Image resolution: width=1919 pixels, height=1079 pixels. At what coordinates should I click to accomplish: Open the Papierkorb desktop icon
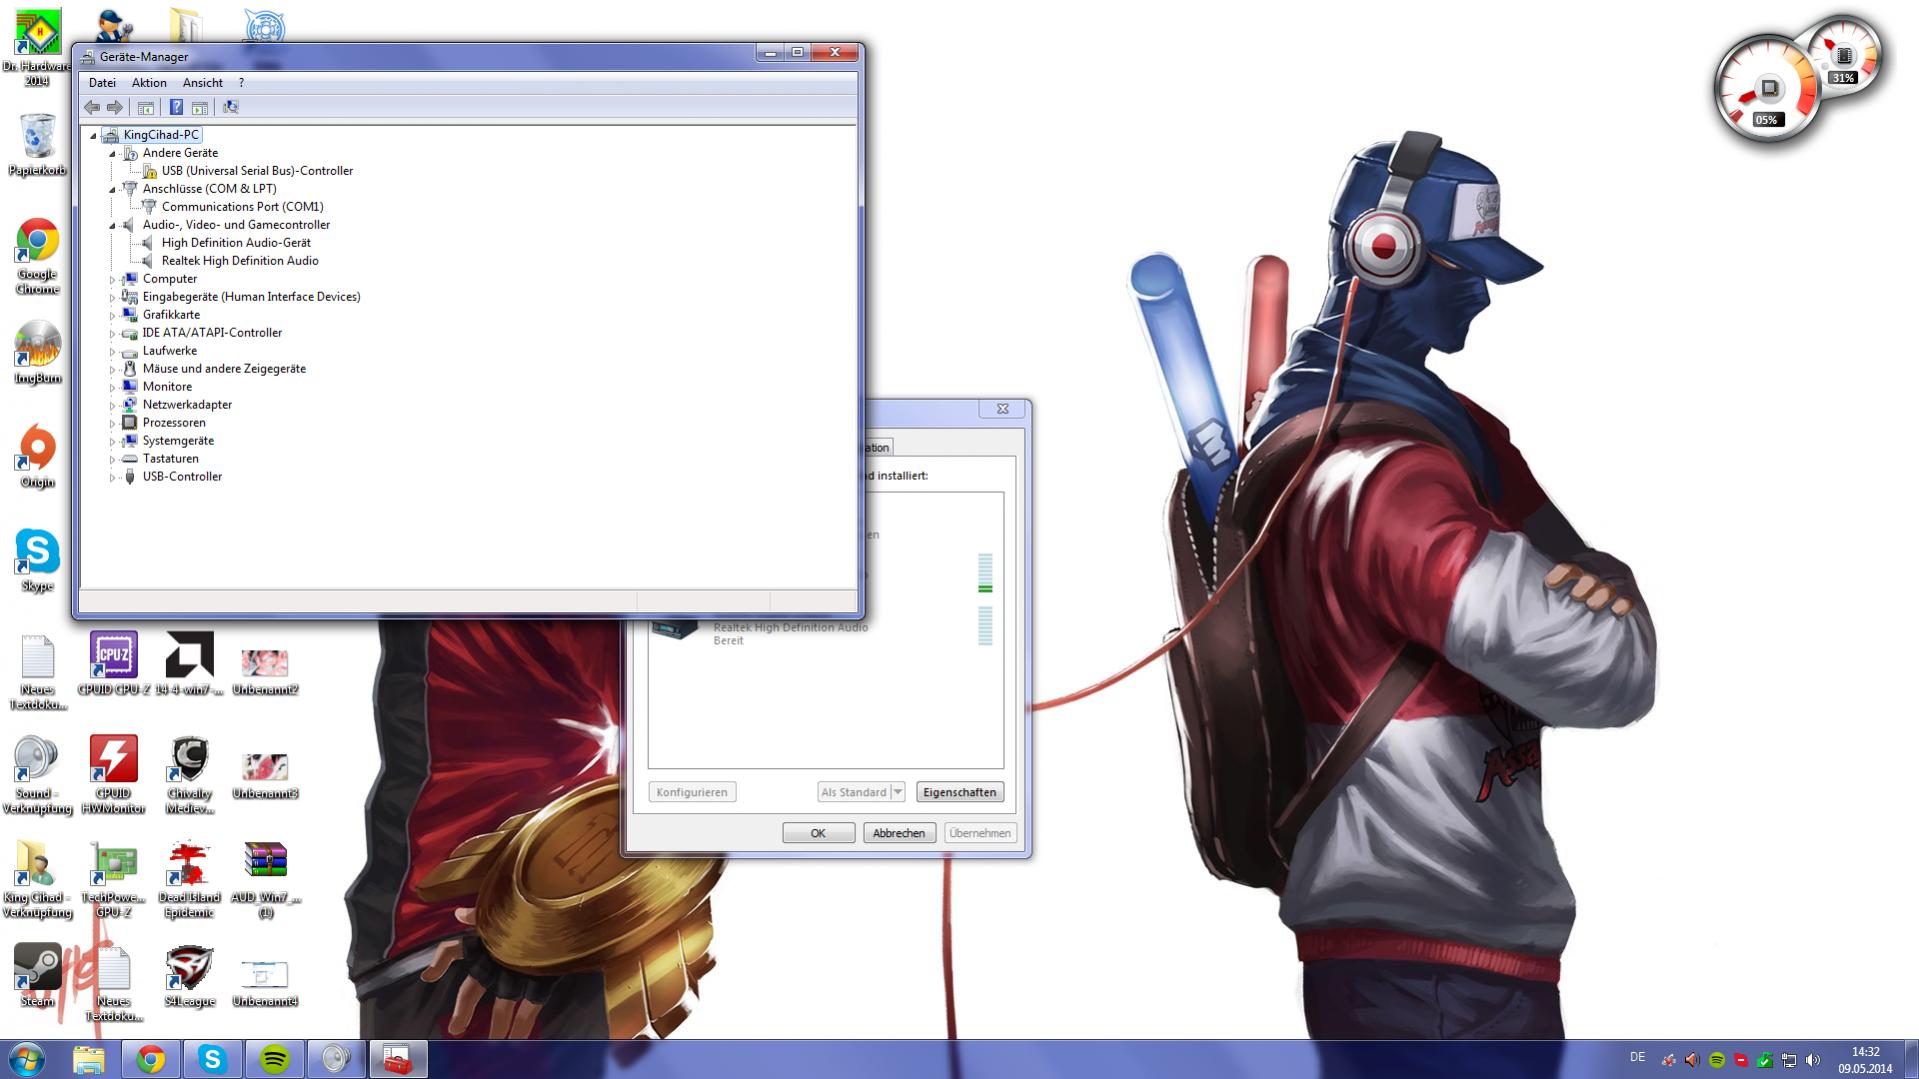[x=37, y=145]
